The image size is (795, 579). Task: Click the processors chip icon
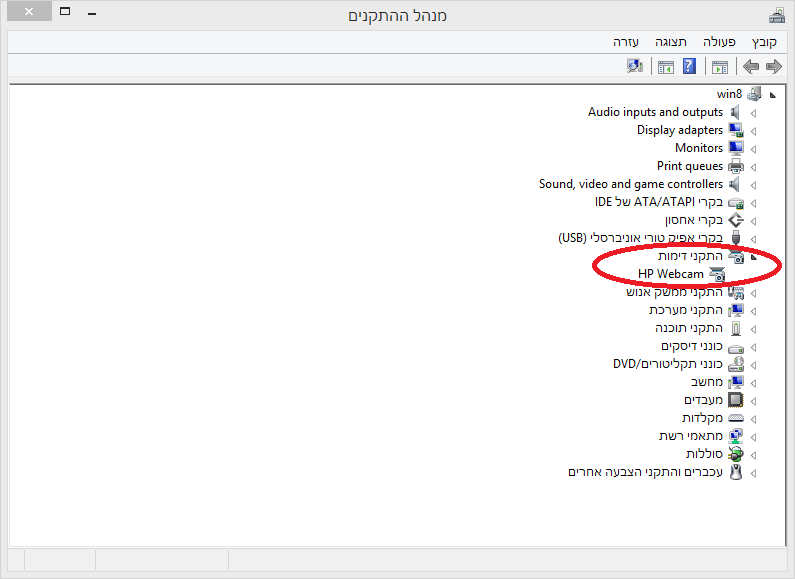[736, 400]
